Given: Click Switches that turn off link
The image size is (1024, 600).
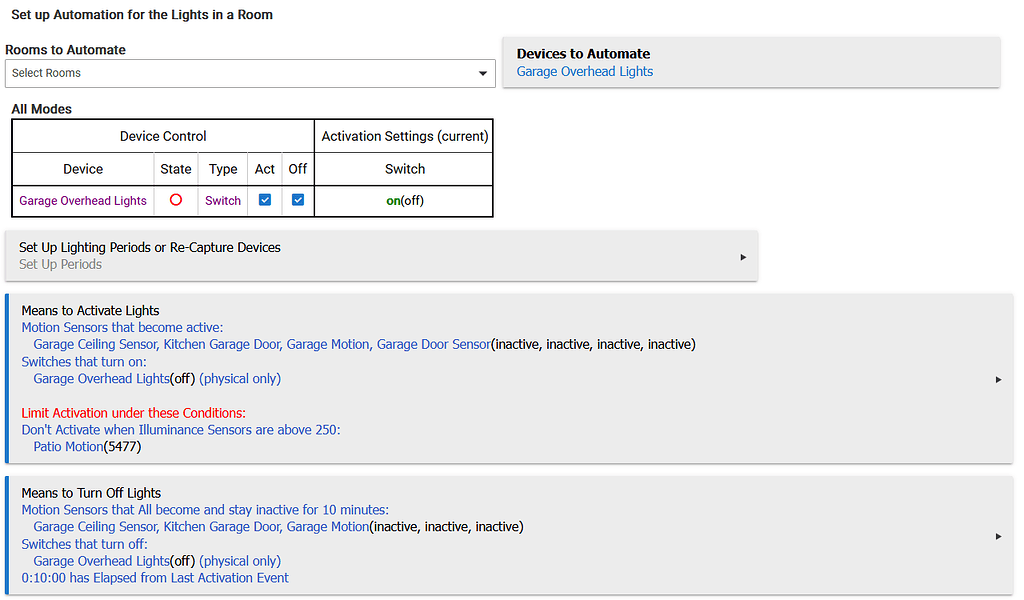Looking at the screenshot, I should (x=84, y=544).
